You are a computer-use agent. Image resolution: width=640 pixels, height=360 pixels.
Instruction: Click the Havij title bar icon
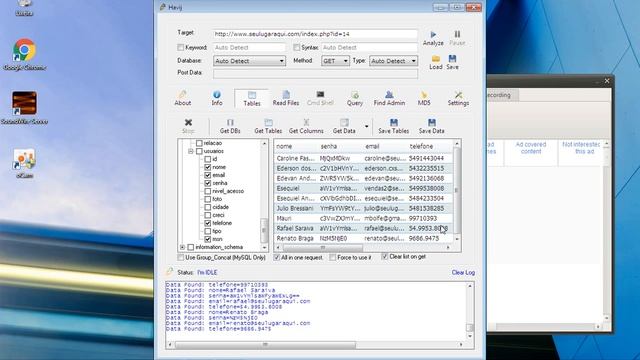pos(163,7)
